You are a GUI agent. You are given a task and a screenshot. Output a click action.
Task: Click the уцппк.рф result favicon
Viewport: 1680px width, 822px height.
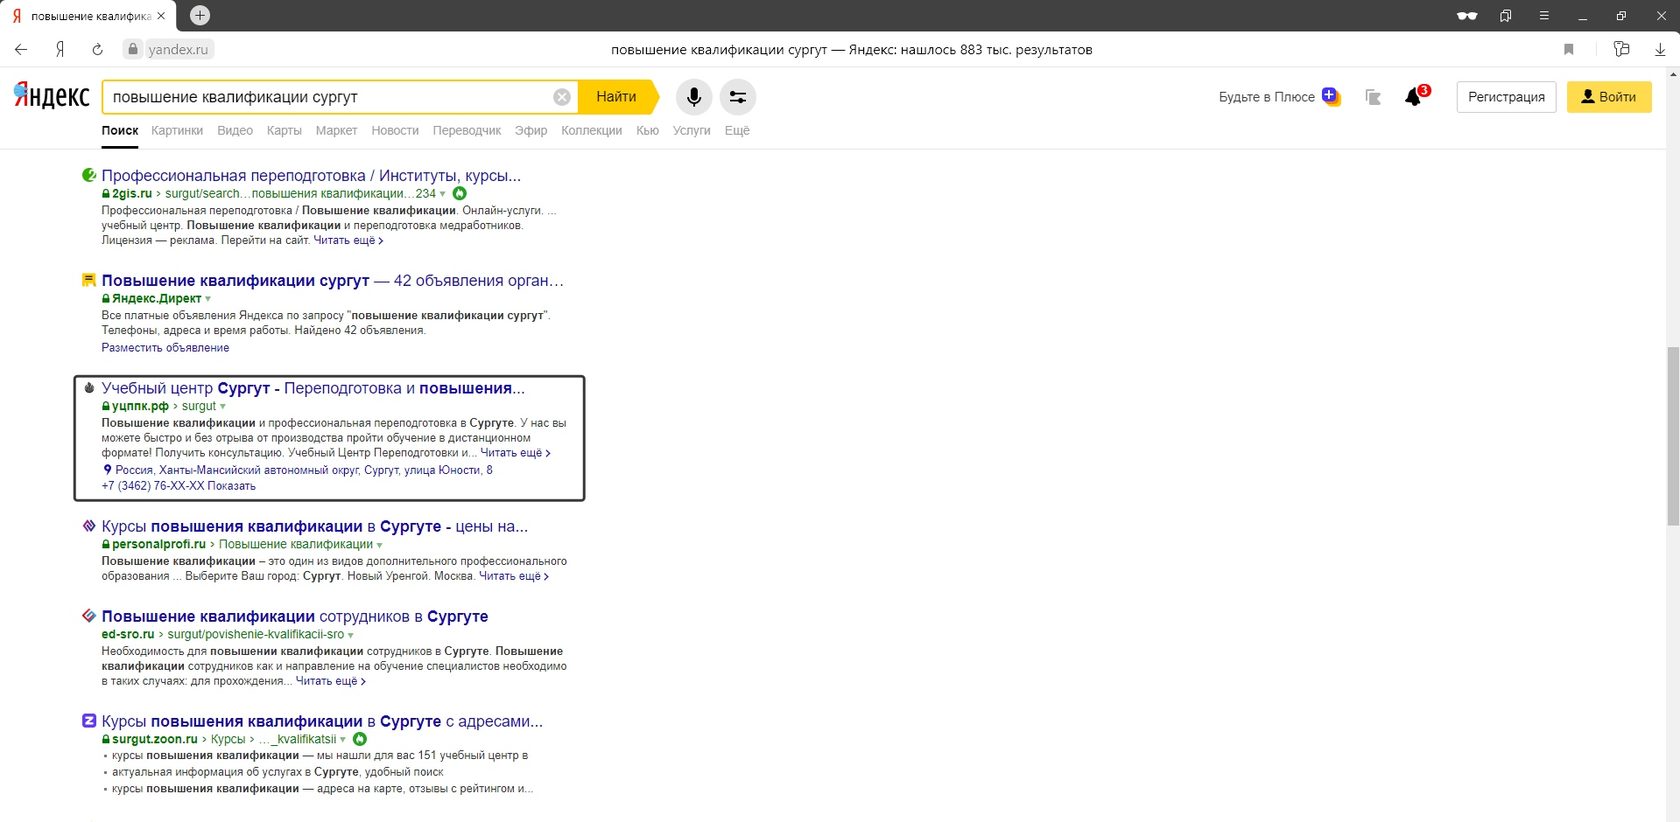[89, 388]
